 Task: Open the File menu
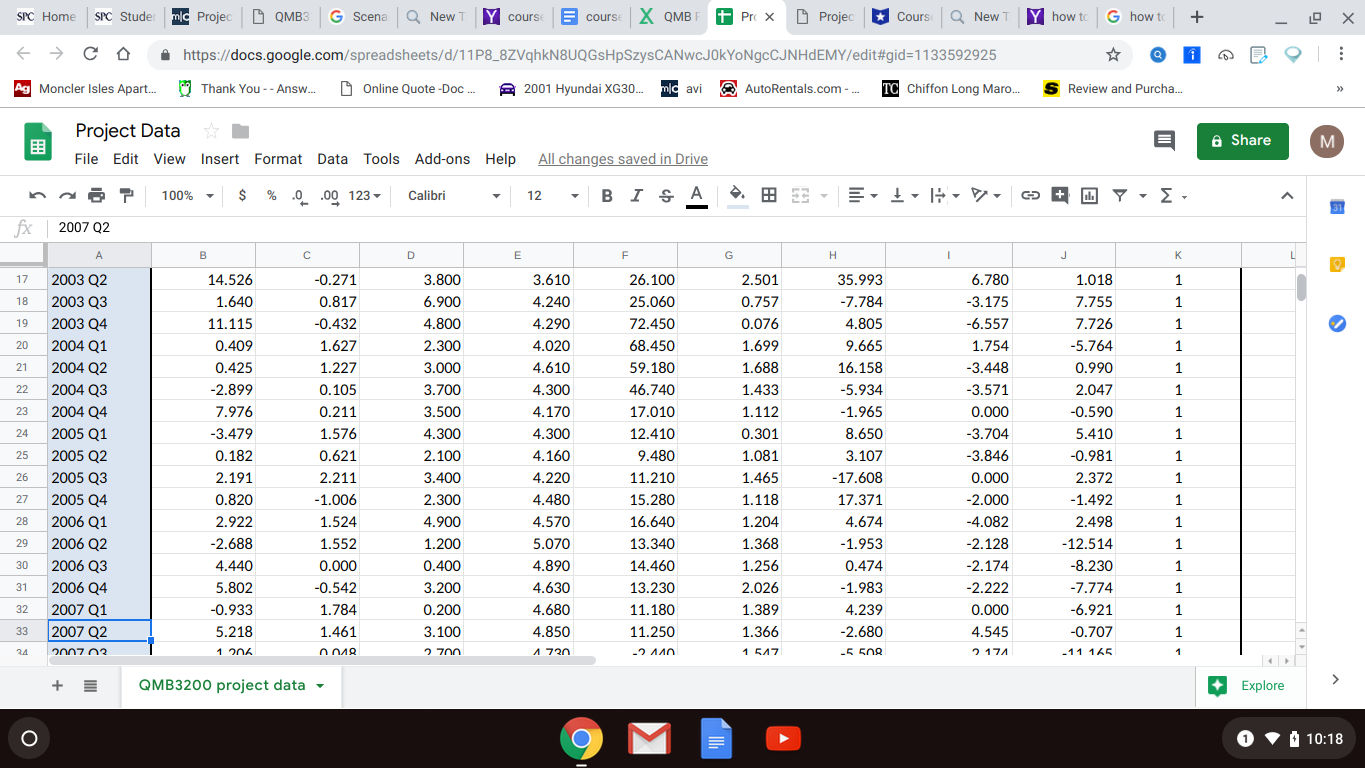86,159
